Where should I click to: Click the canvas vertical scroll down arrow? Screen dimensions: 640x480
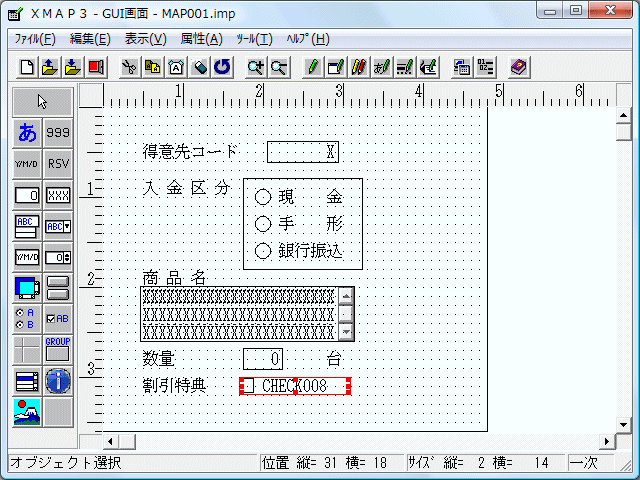coord(623,425)
